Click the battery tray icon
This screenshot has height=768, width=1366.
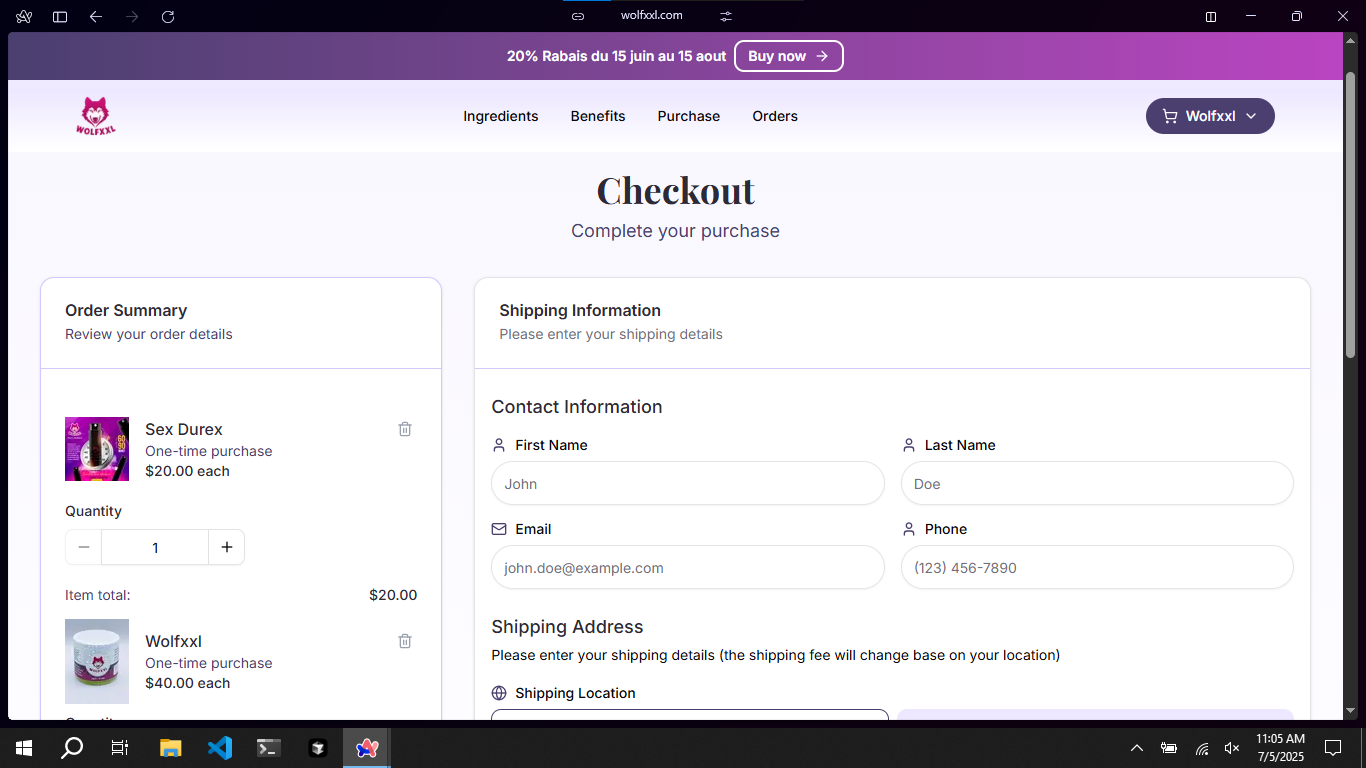(x=1168, y=747)
